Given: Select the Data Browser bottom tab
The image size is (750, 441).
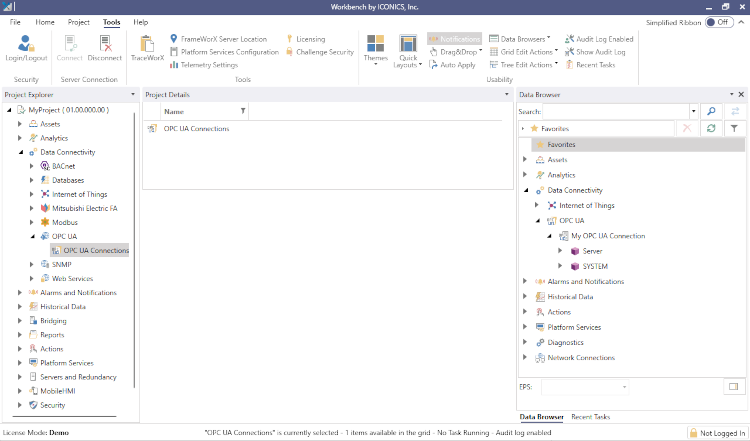Looking at the screenshot, I should point(541,417).
